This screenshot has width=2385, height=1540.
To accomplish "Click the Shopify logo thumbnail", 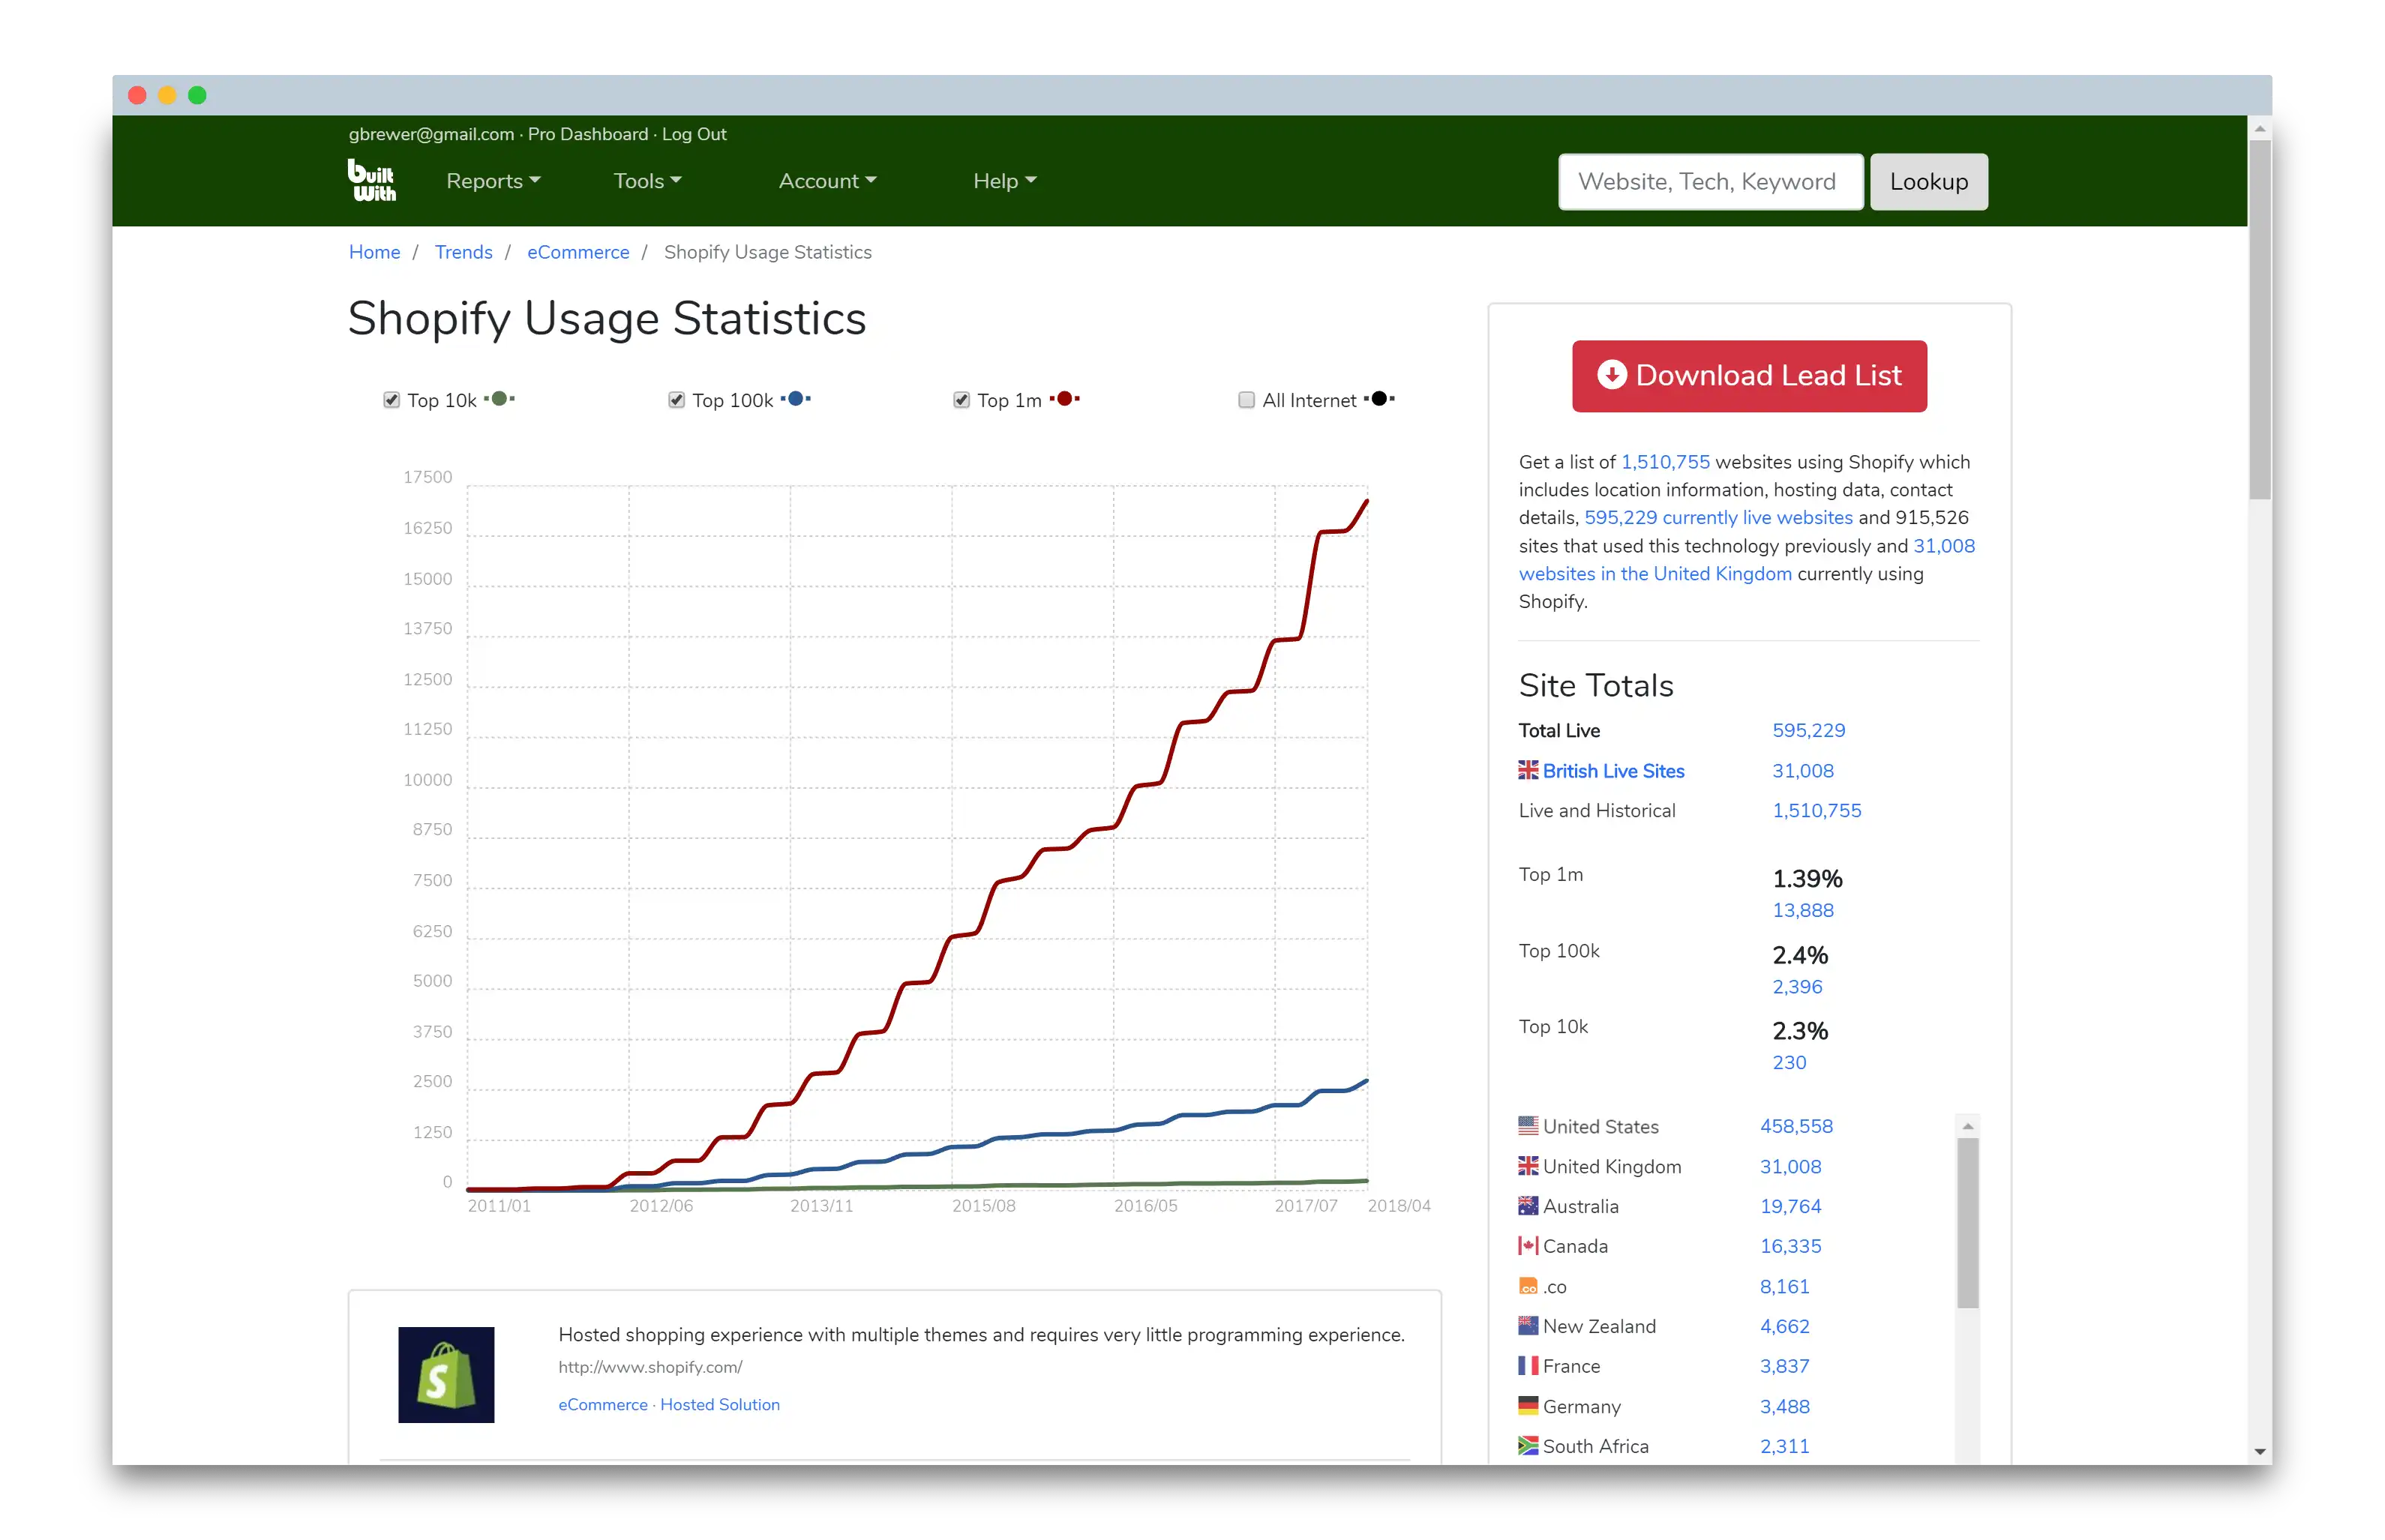I will coord(446,1374).
